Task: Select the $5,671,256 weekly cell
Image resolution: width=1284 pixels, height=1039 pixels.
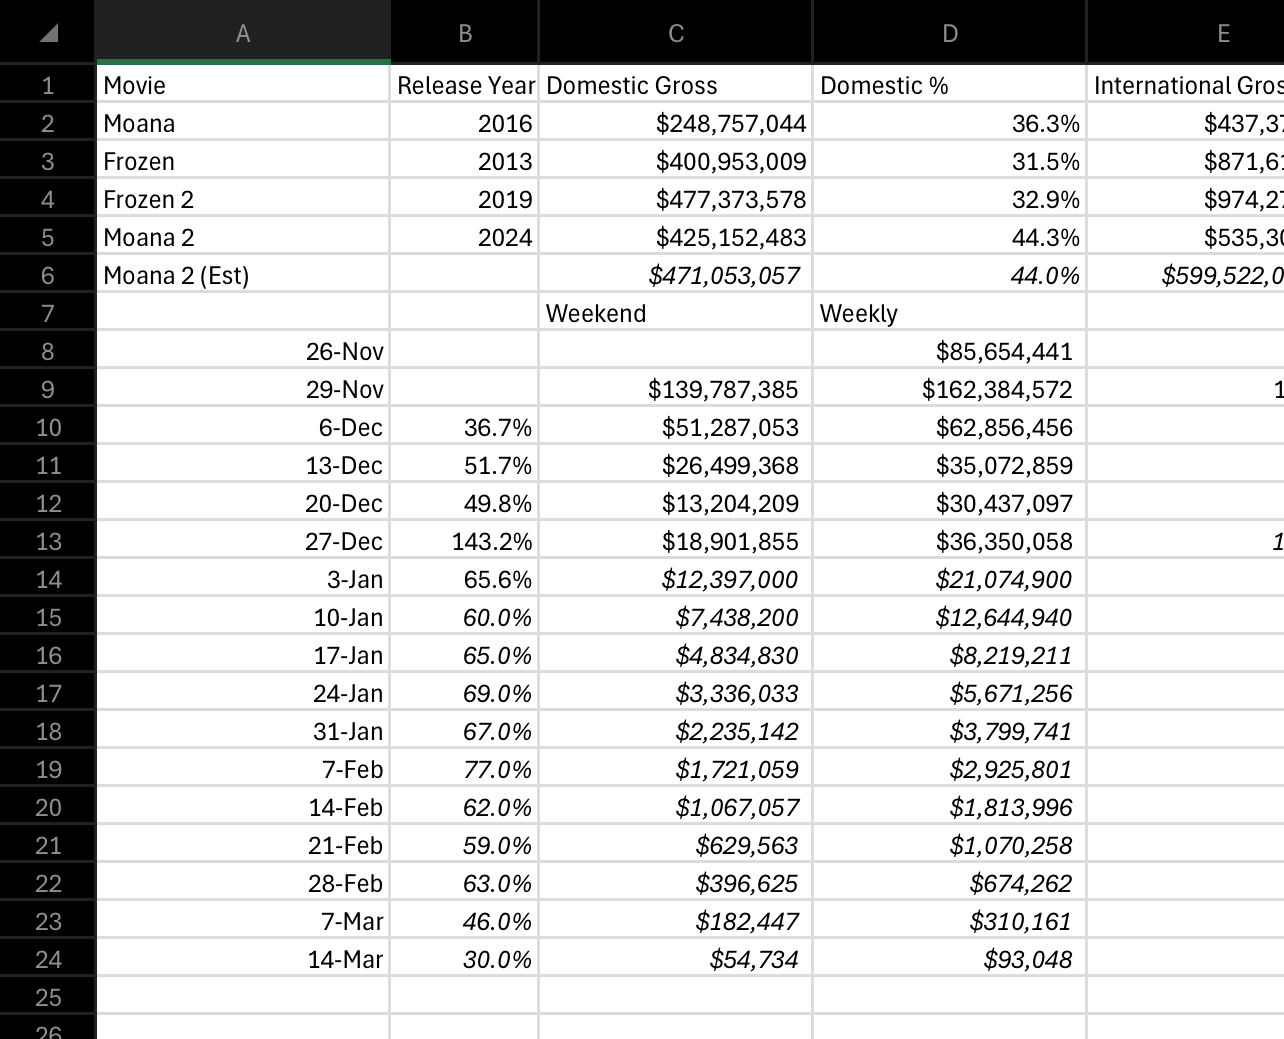Action: click(950, 693)
